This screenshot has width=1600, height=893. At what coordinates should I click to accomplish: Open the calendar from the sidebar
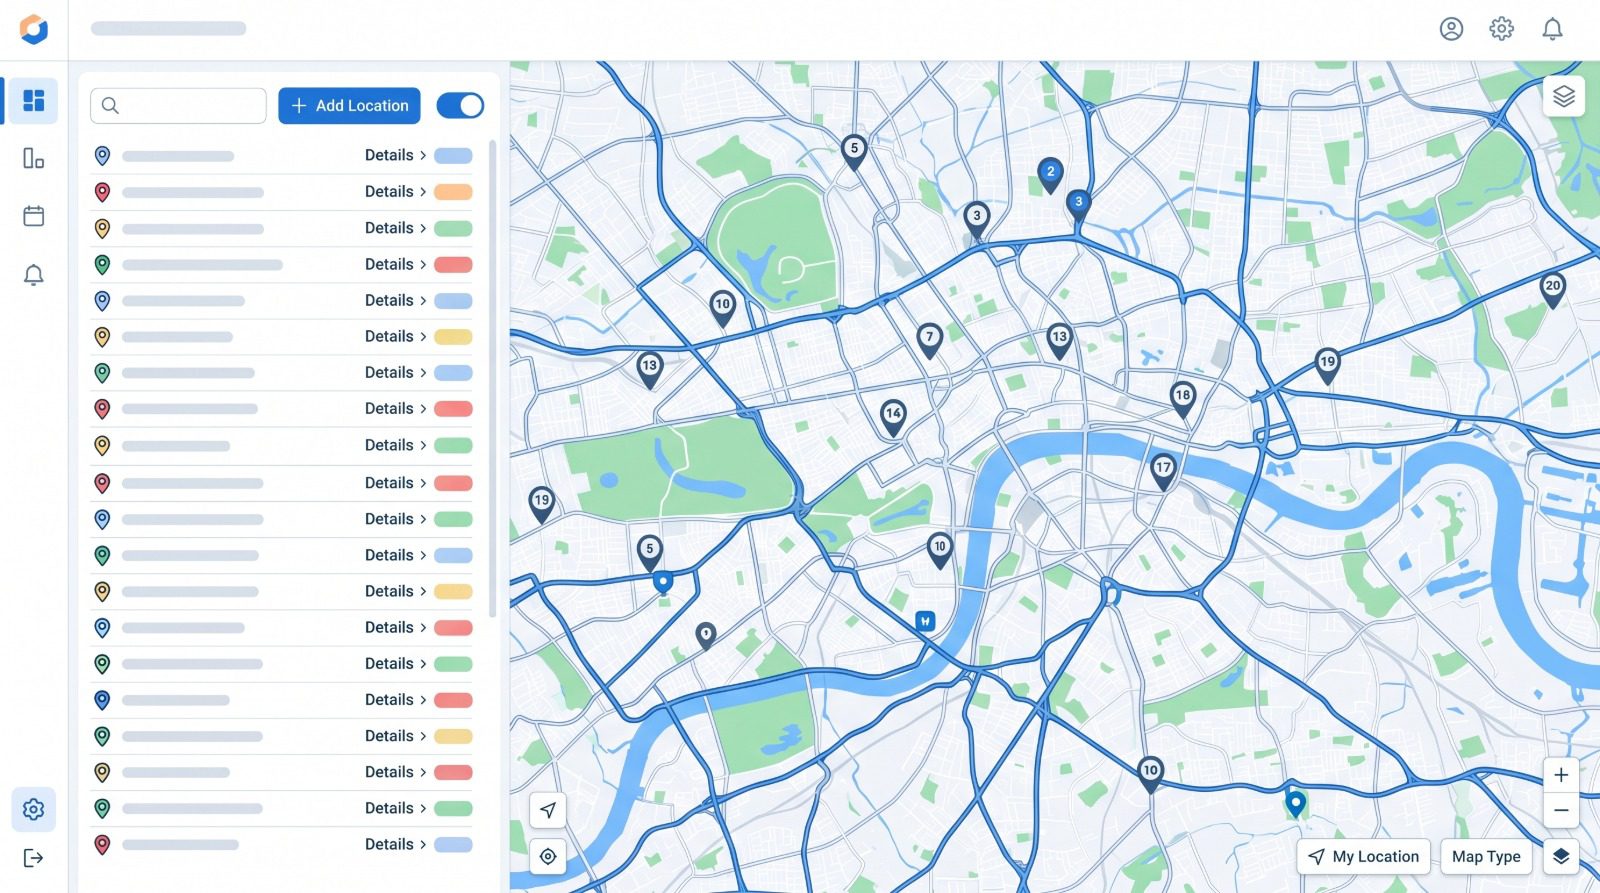click(34, 216)
